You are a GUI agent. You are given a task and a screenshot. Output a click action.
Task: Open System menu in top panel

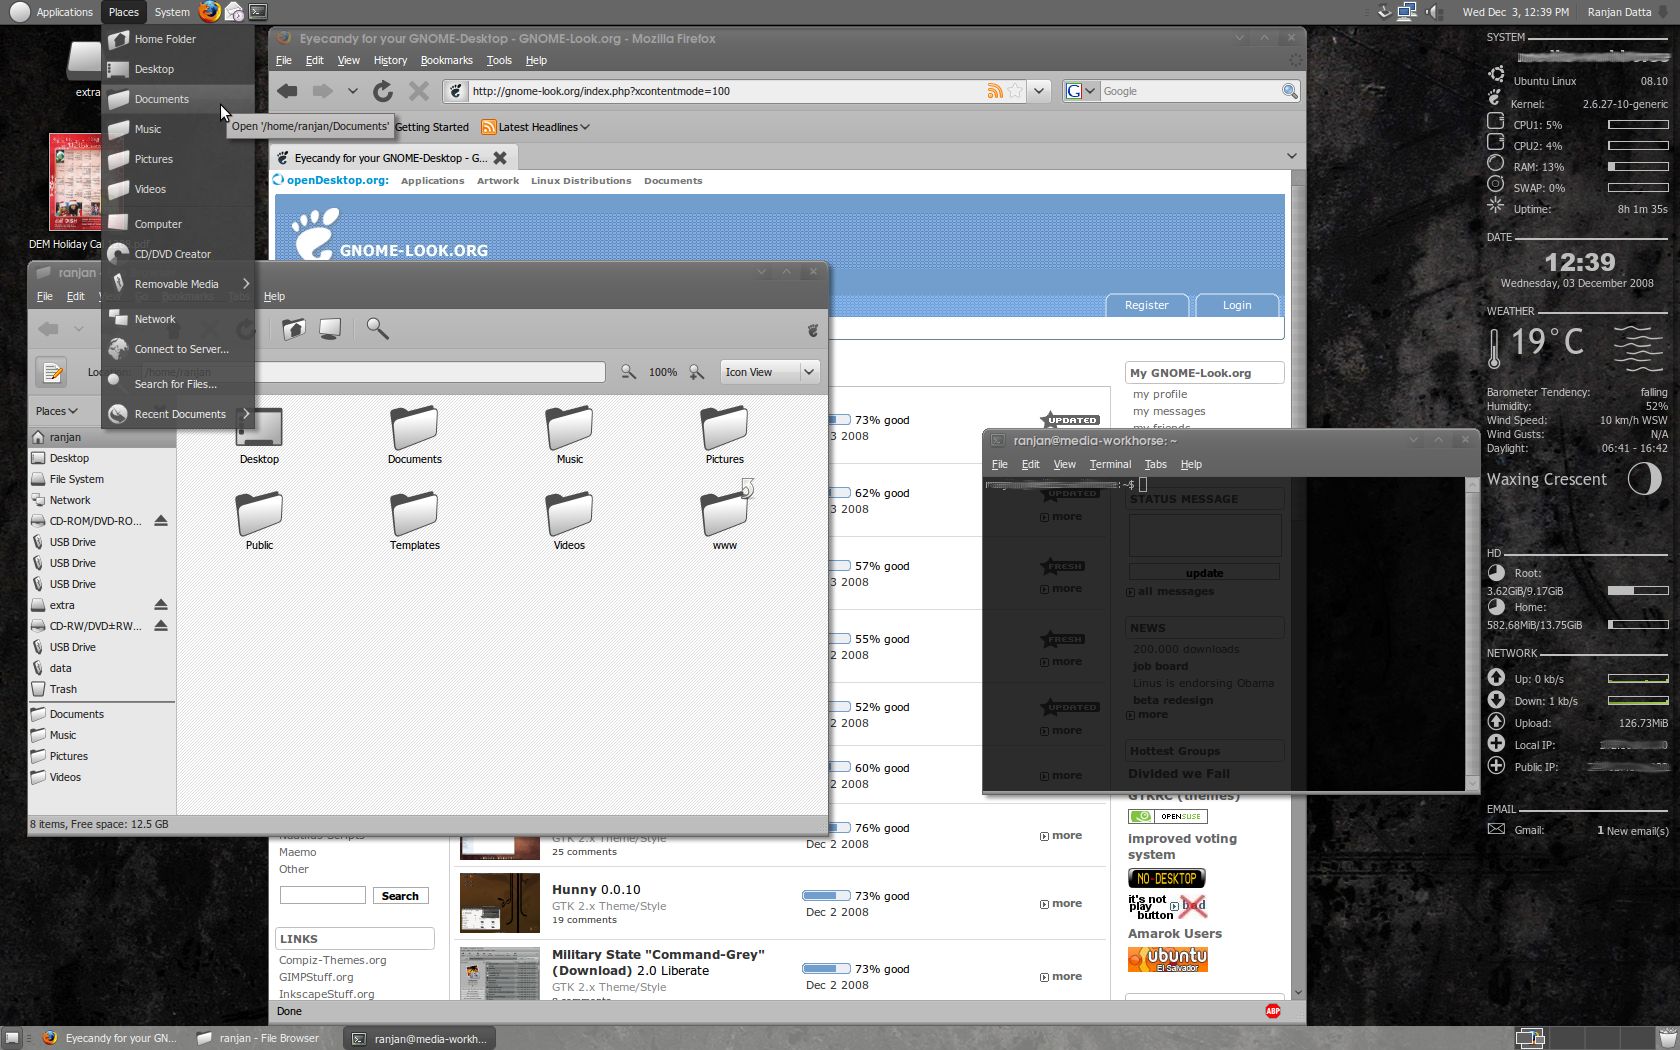172,12
